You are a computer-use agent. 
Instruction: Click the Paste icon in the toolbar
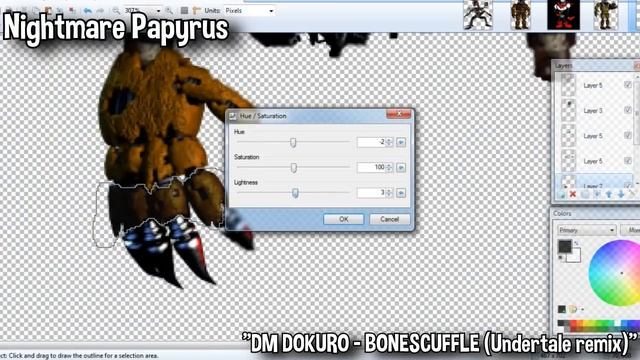coord(48,11)
